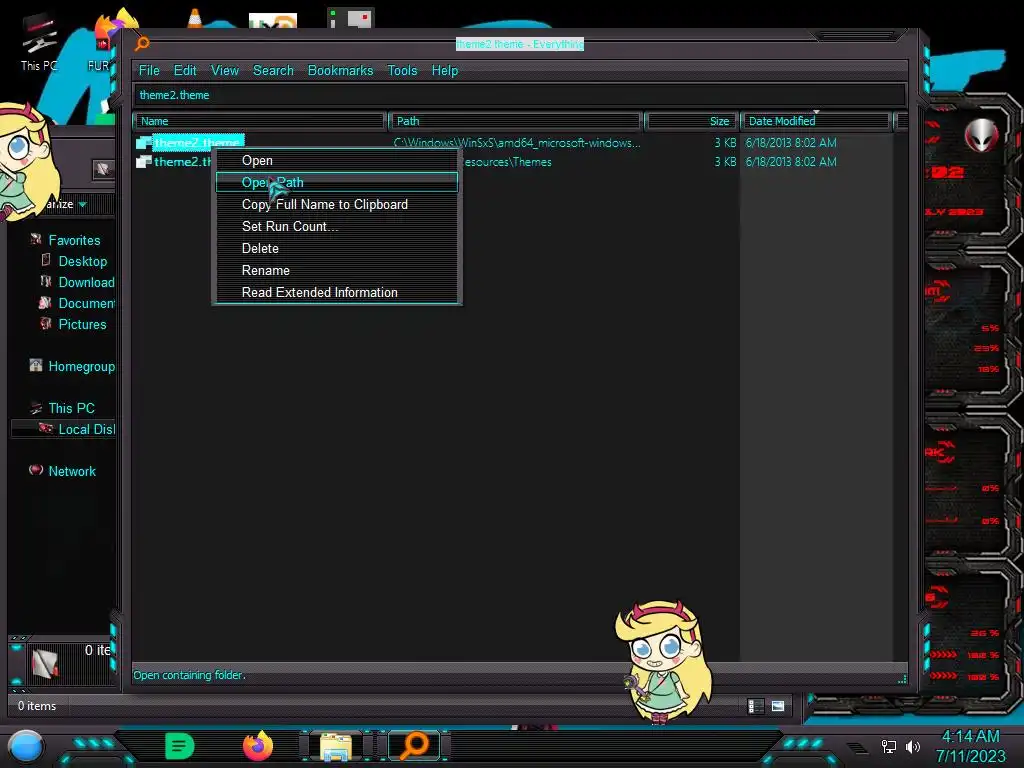Open Homegroup in the Explorer sidebar
Screen dimensions: 1024x768
[x=82, y=366]
